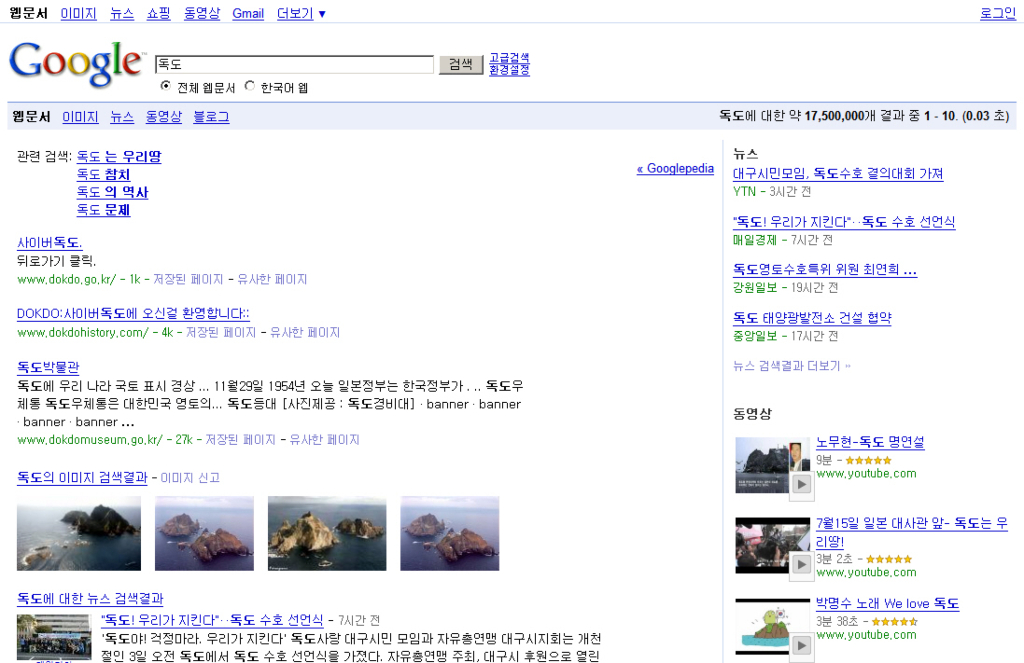
Task: Click related search 독도 참치
Action: (x=103, y=174)
